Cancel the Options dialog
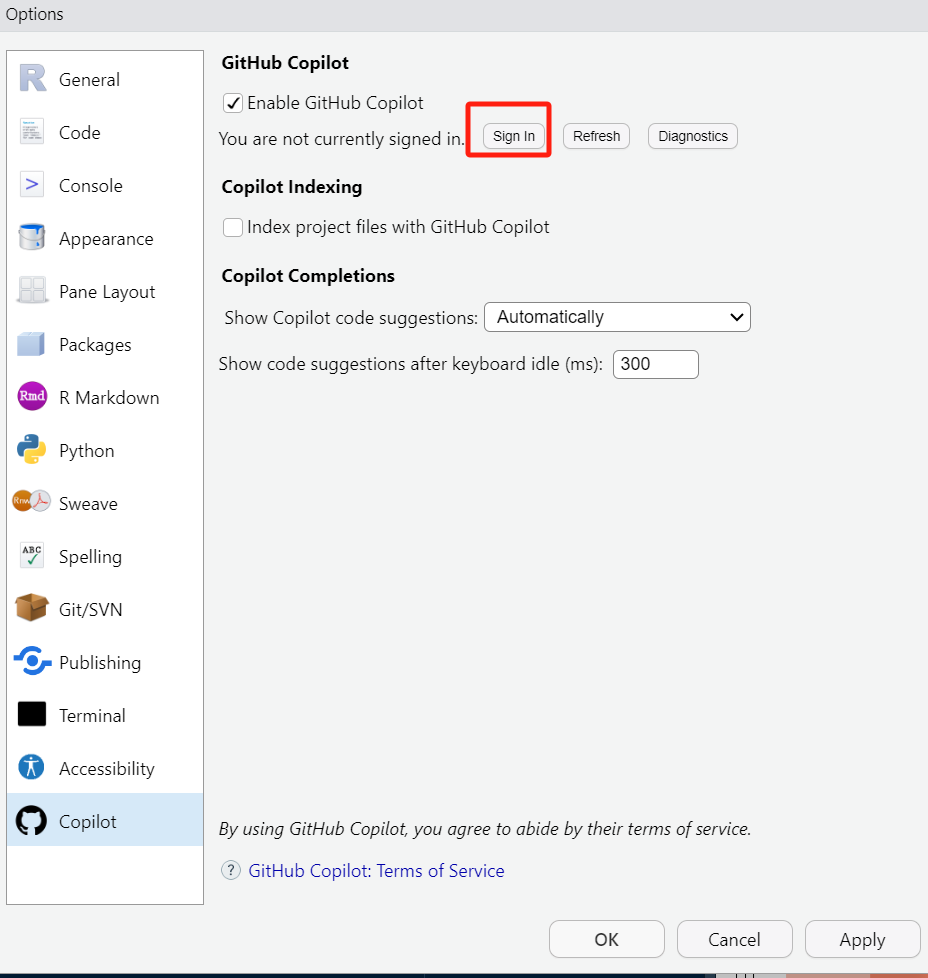The width and height of the screenshot is (928, 978). (x=735, y=939)
